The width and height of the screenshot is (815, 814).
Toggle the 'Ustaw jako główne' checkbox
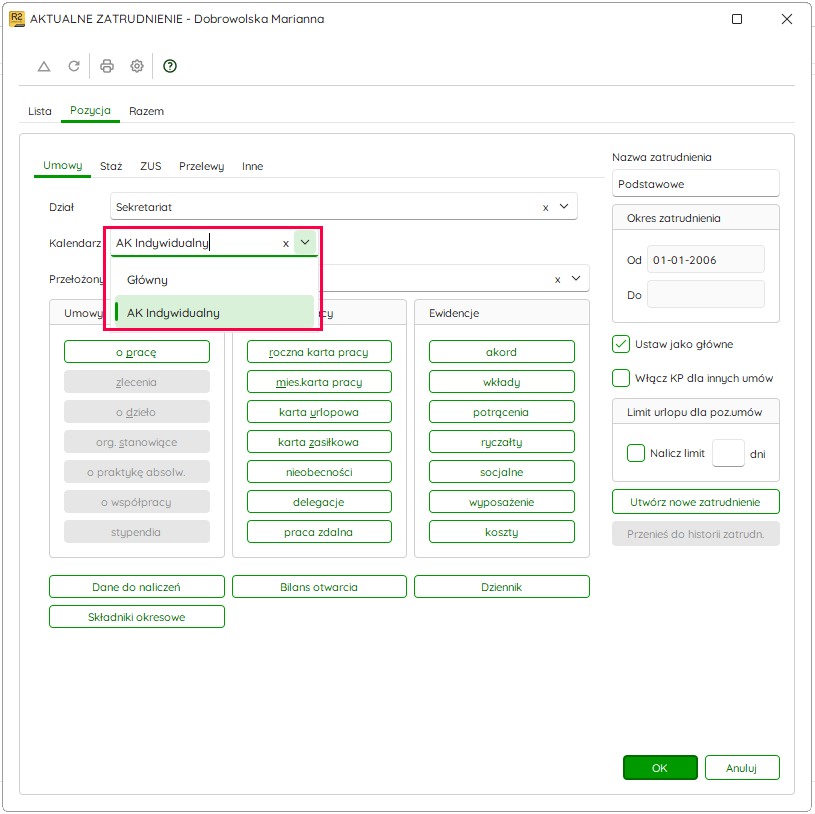[621, 344]
